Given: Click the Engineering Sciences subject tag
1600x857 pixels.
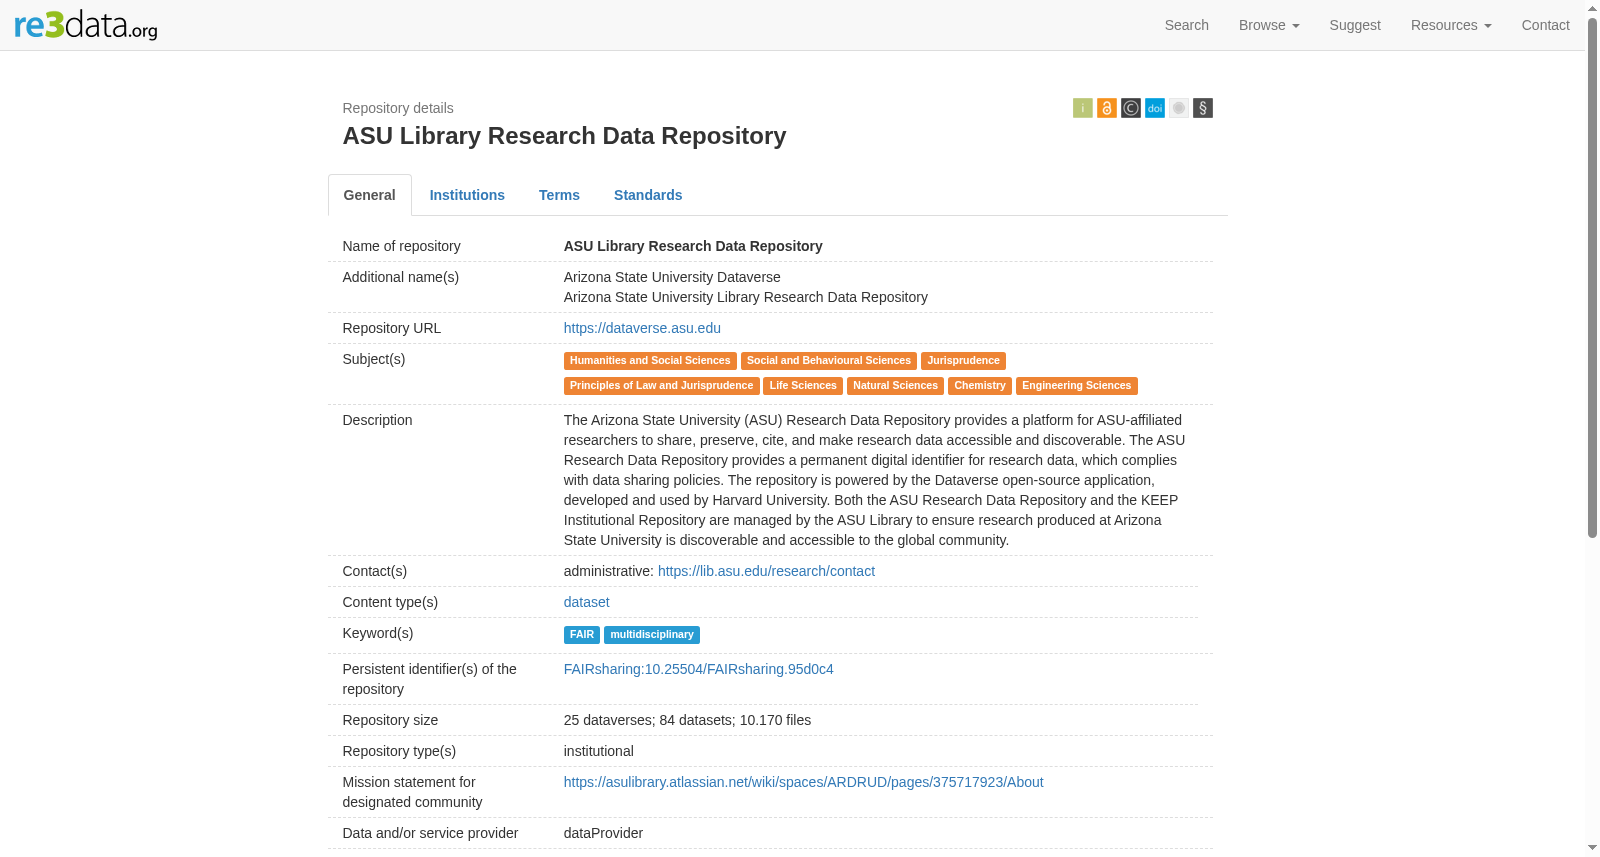Looking at the screenshot, I should 1076,386.
